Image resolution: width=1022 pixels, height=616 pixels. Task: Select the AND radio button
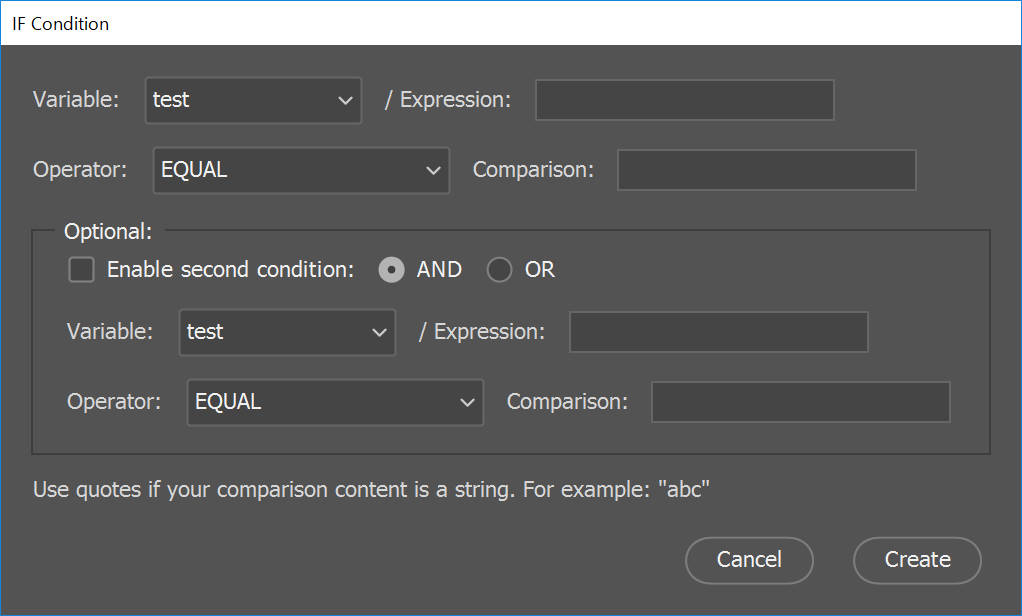pos(391,270)
